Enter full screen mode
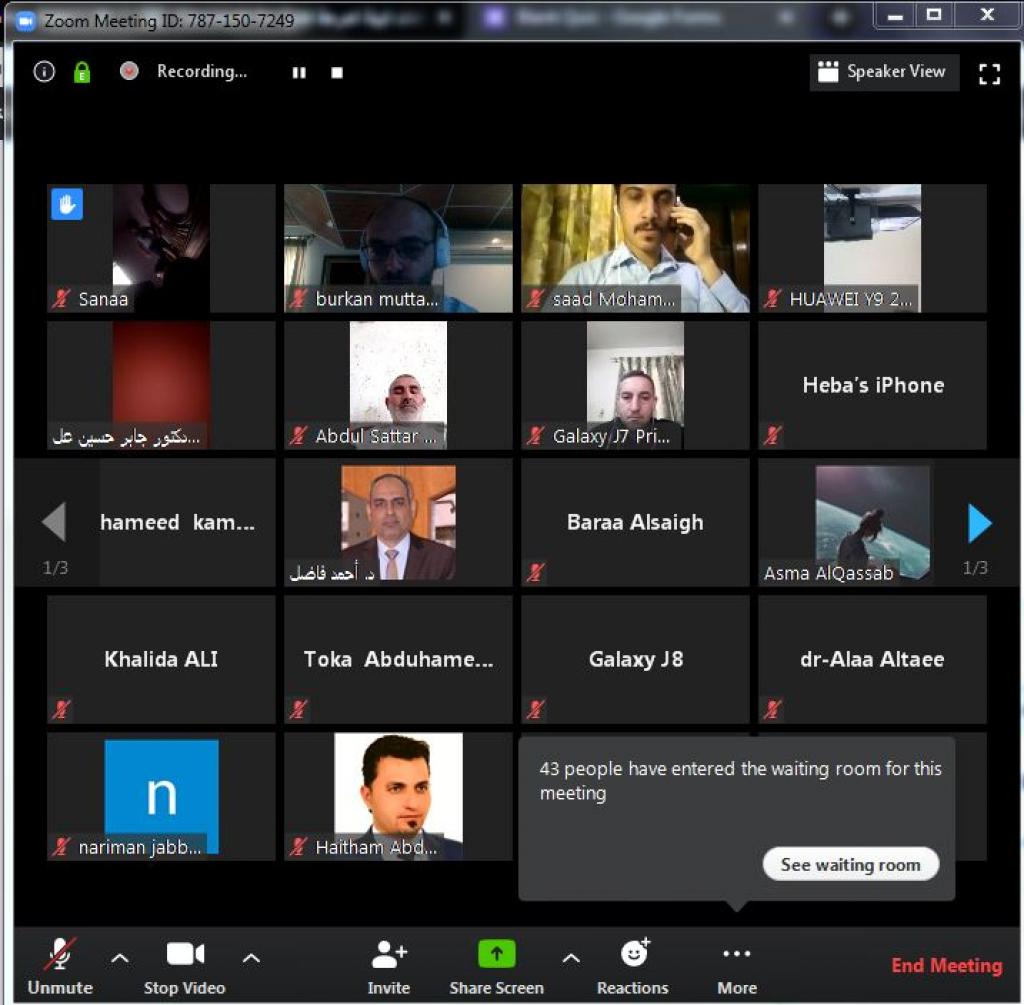Screen dimensions: 1024x1005 [989, 73]
